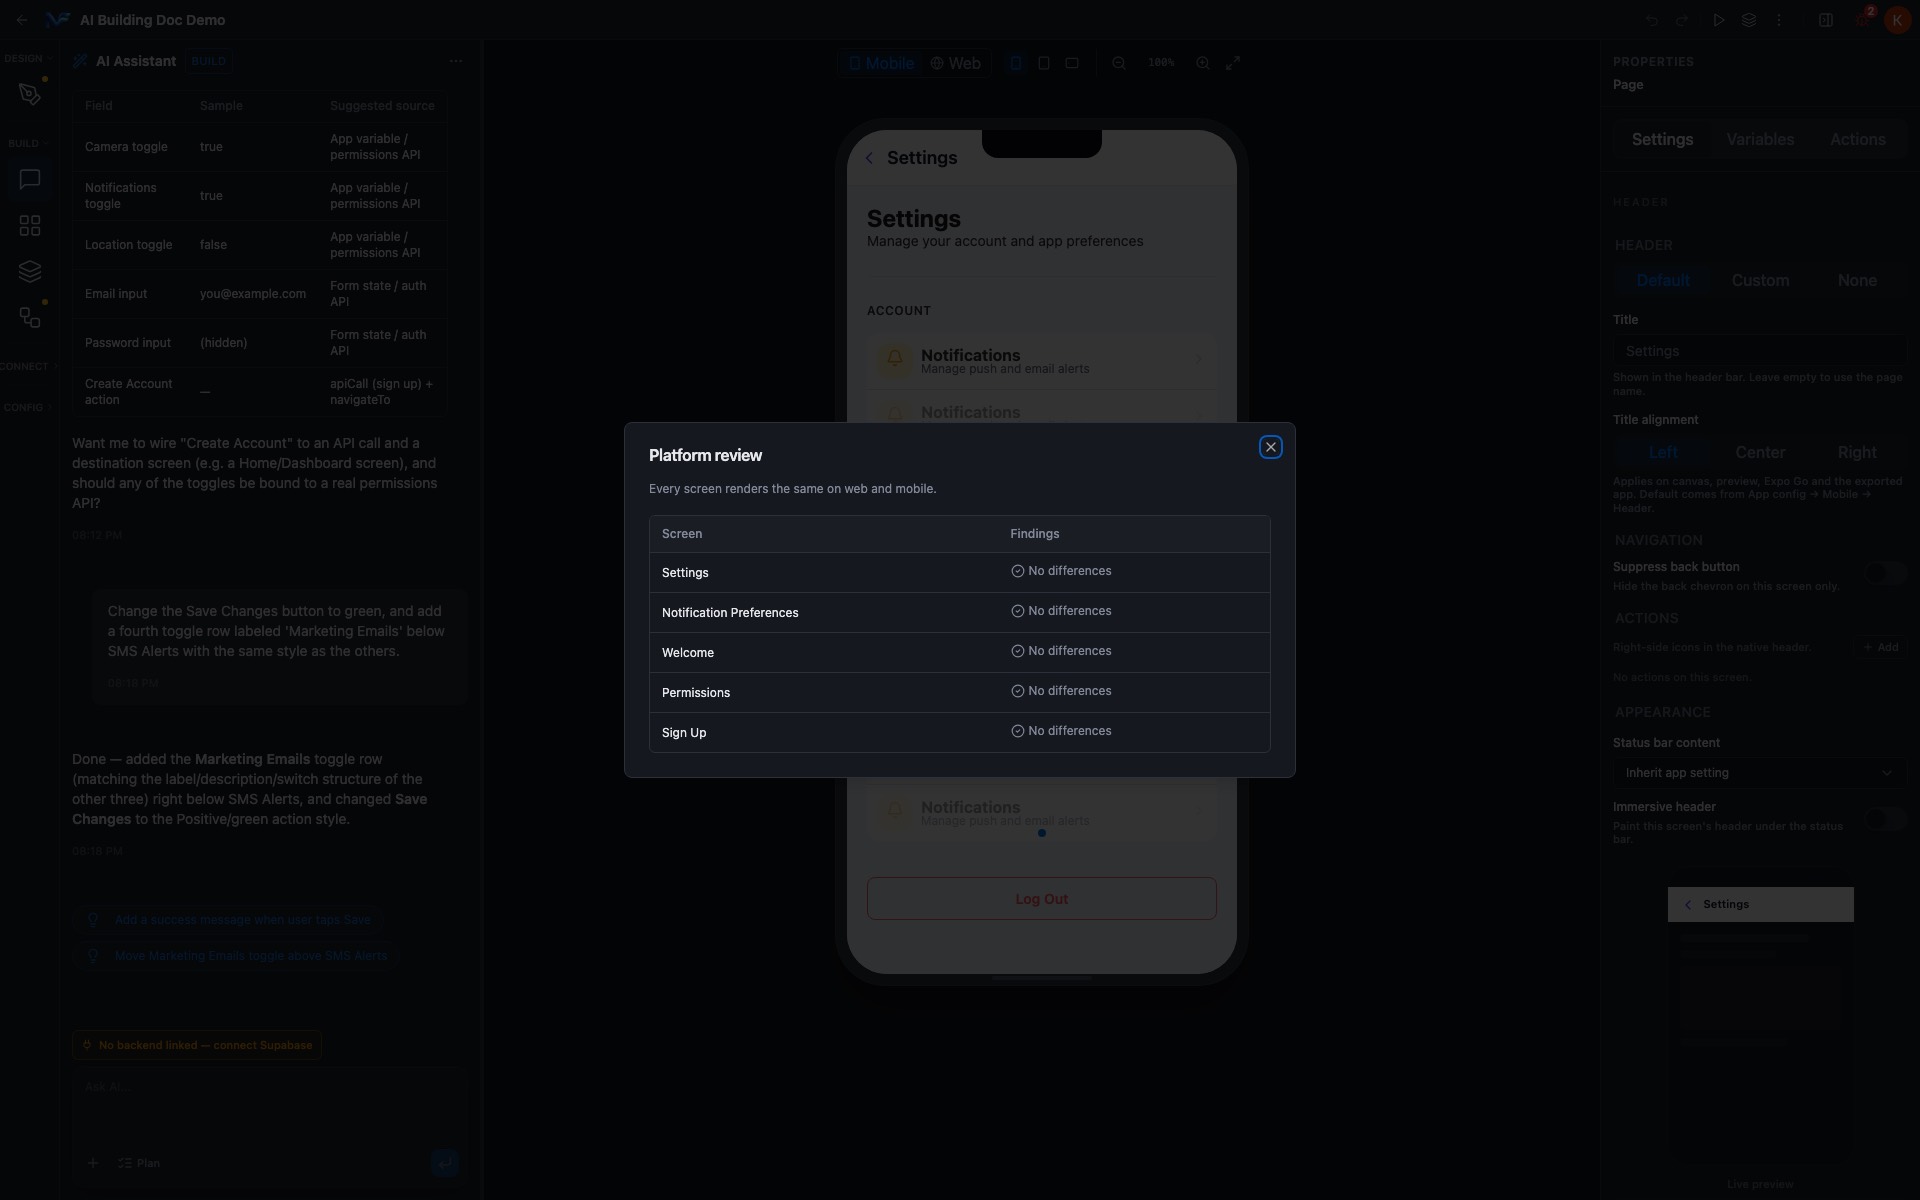
Task: Expand the CONNECT sidebar section
Action: [x=28, y=367]
